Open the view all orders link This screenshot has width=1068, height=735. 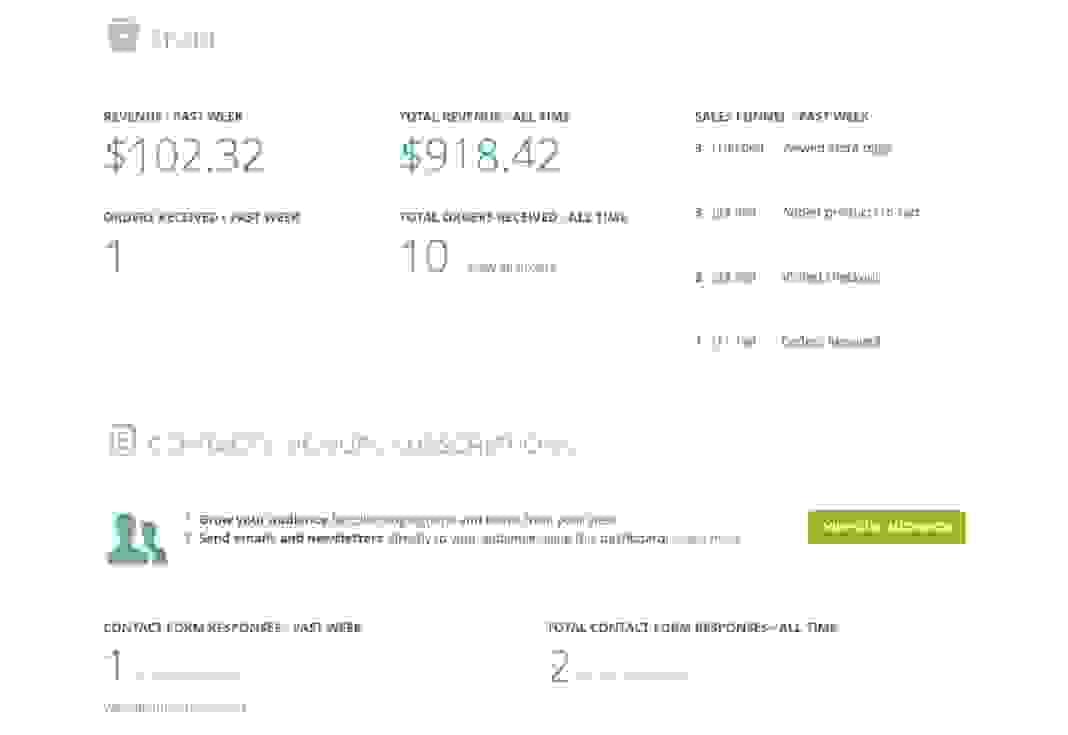(512, 268)
